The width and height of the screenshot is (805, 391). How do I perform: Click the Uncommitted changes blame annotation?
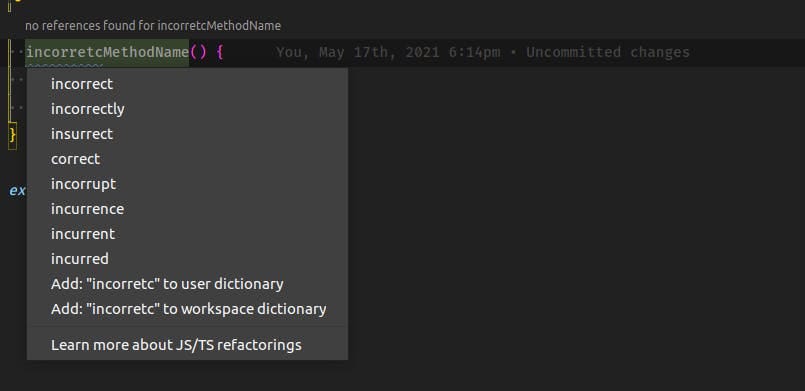(483, 52)
